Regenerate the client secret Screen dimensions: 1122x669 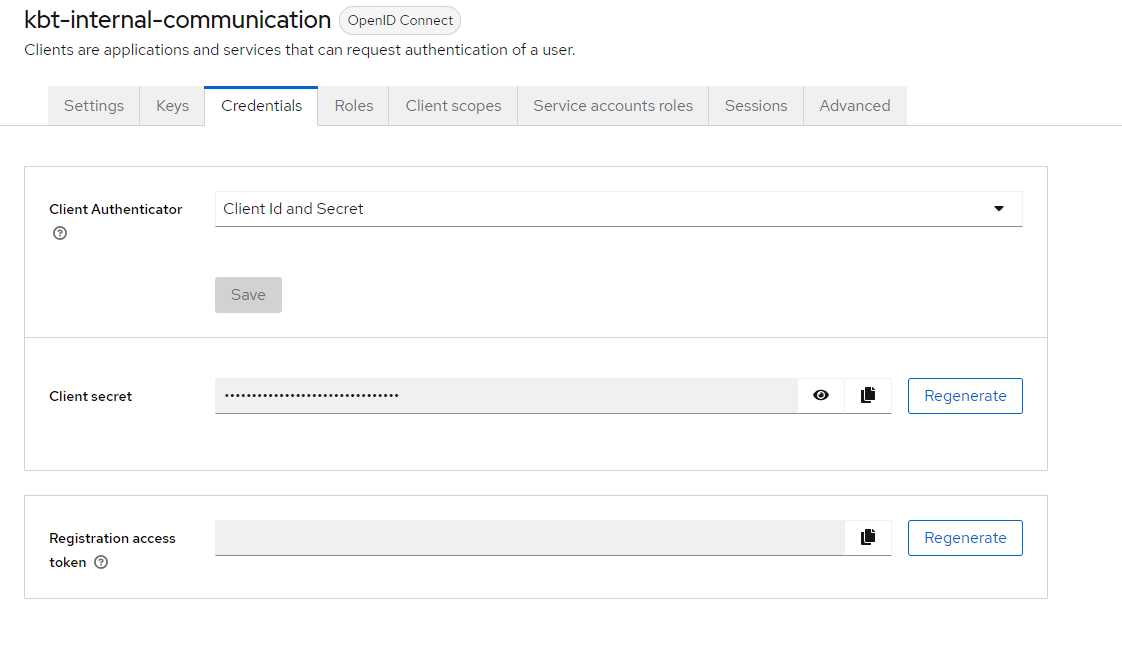[965, 396]
